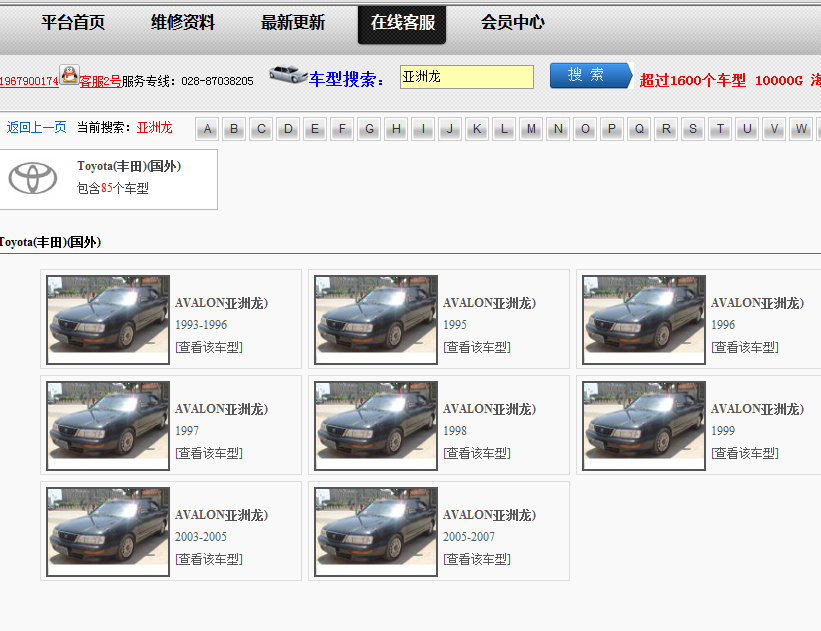Screen dimensions: 821x631
Task: Click the AVALON 1998 car thumbnail
Action: click(x=376, y=426)
